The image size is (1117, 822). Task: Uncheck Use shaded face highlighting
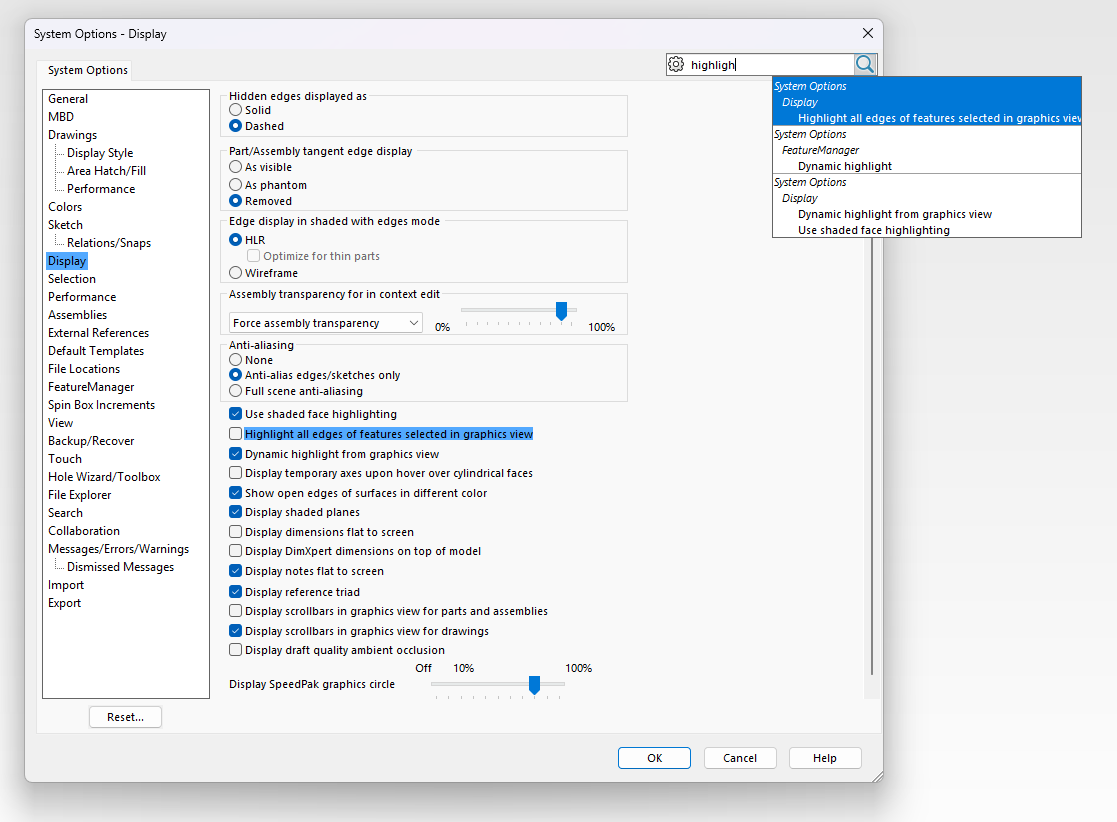point(236,414)
